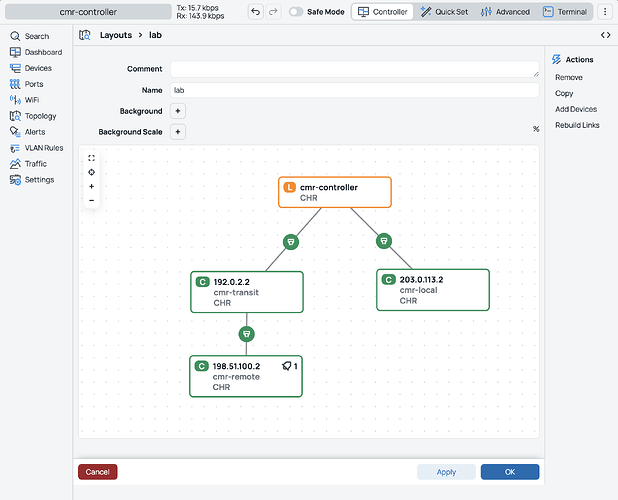This screenshot has width=618, height=500.
Task: Click link icon between controller and cmr-transit
Action: pos(291,242)
